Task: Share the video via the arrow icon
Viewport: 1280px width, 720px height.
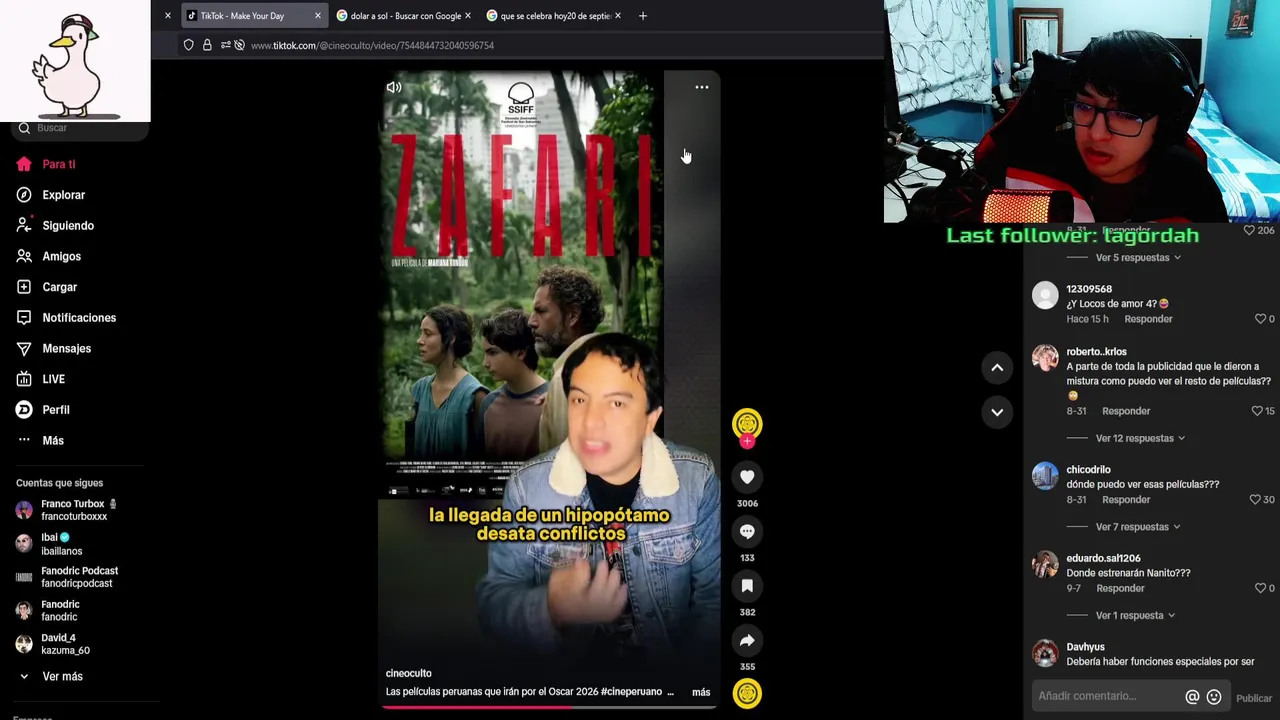Action: (x=747, y=640)
